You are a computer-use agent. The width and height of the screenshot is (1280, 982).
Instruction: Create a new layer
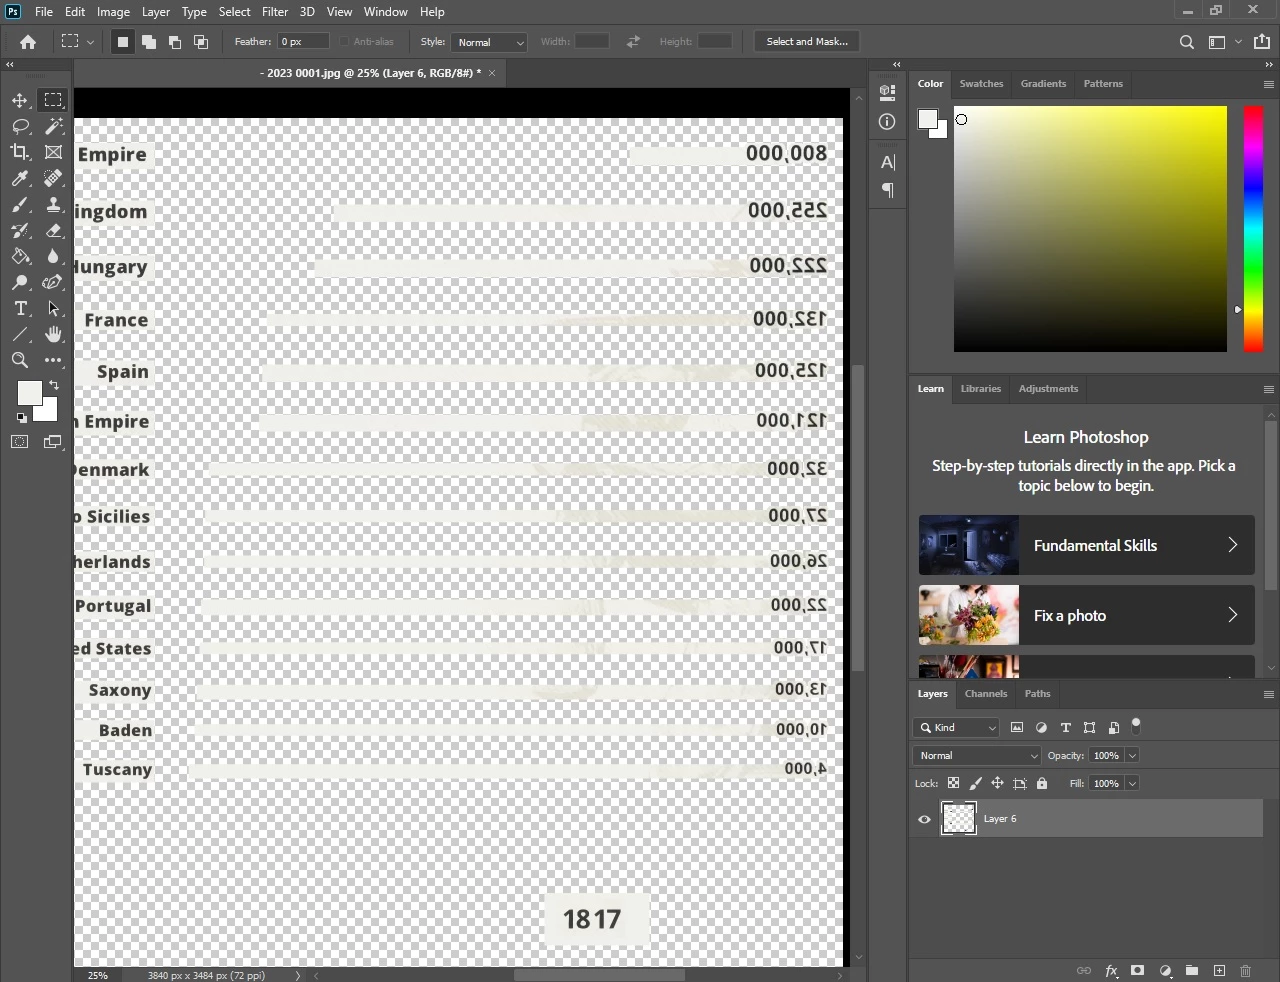point(1219,970)
